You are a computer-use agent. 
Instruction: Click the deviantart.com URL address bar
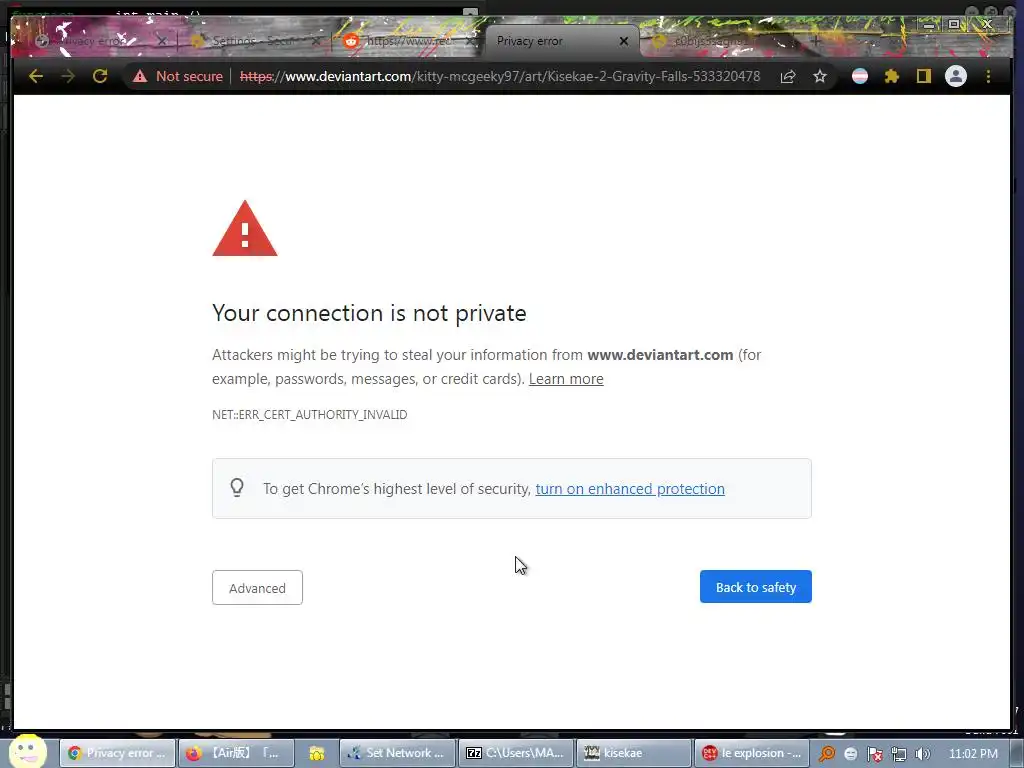click(500, 76)
